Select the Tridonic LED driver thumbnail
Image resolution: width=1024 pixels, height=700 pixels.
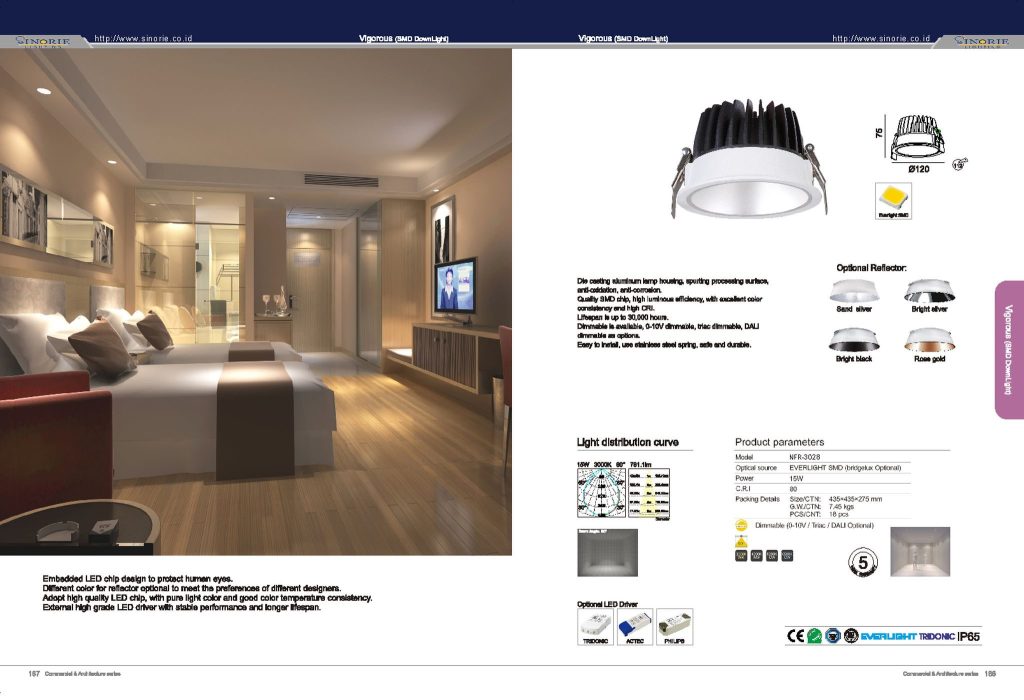pos(596,626)
